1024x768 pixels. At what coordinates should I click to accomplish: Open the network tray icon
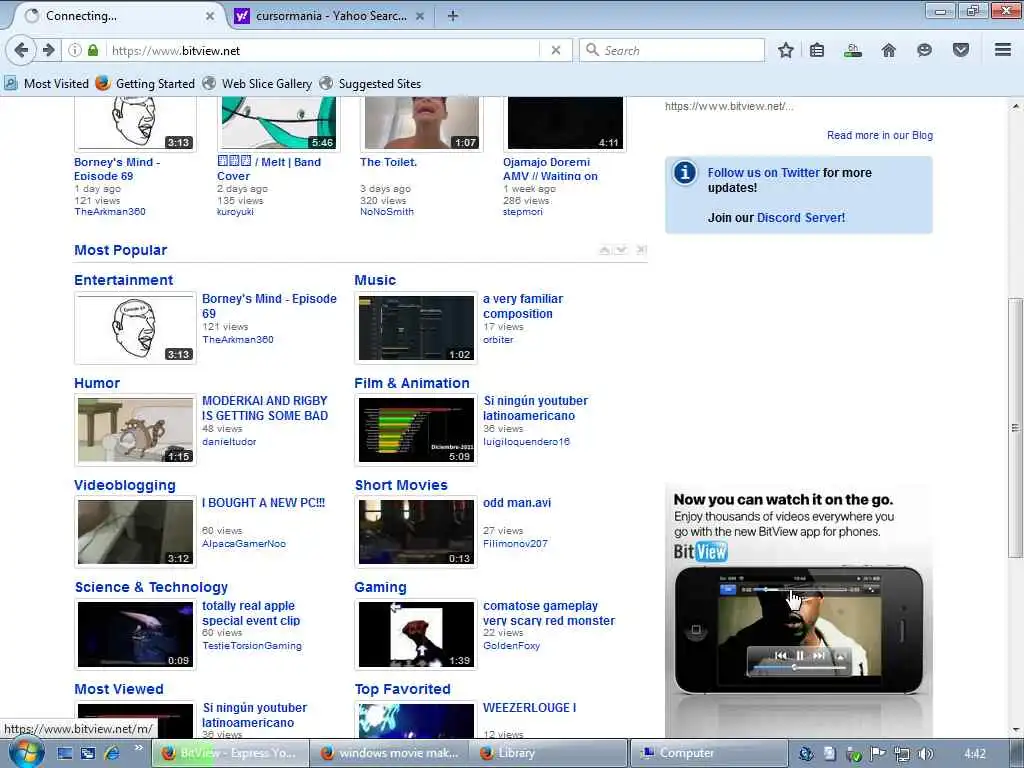(901, 754)
